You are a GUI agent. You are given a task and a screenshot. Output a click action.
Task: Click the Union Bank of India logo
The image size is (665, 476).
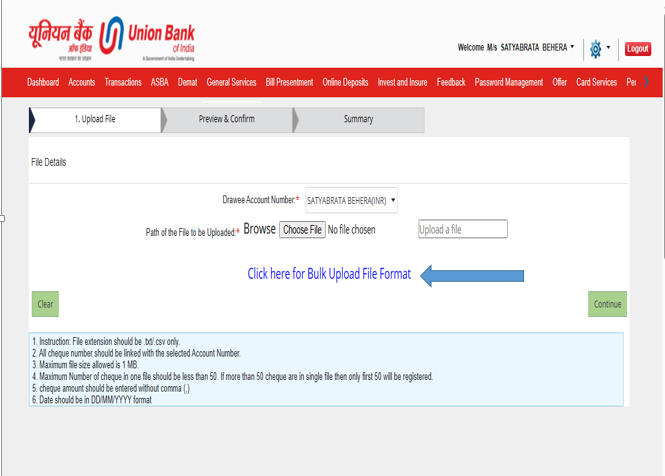point(113,38)
